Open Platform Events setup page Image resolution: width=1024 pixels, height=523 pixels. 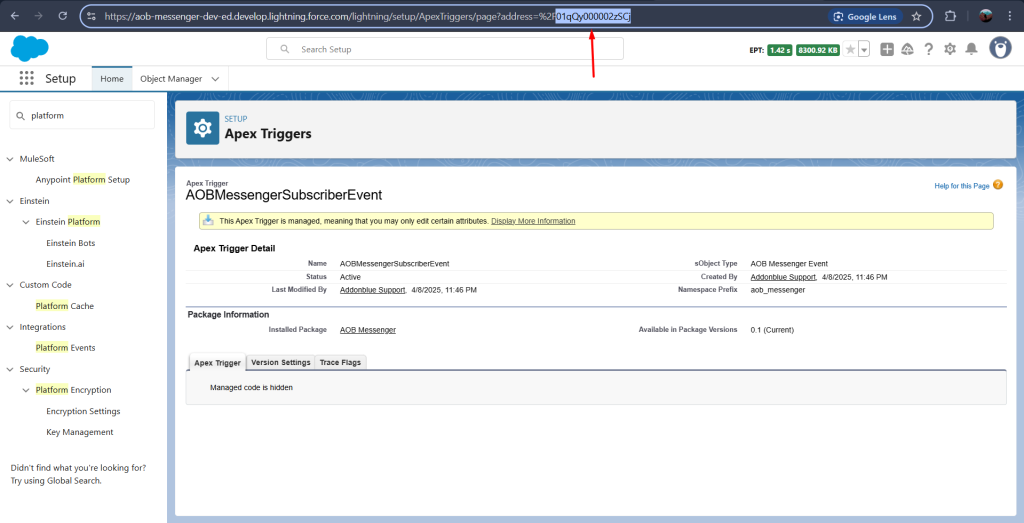66,348
